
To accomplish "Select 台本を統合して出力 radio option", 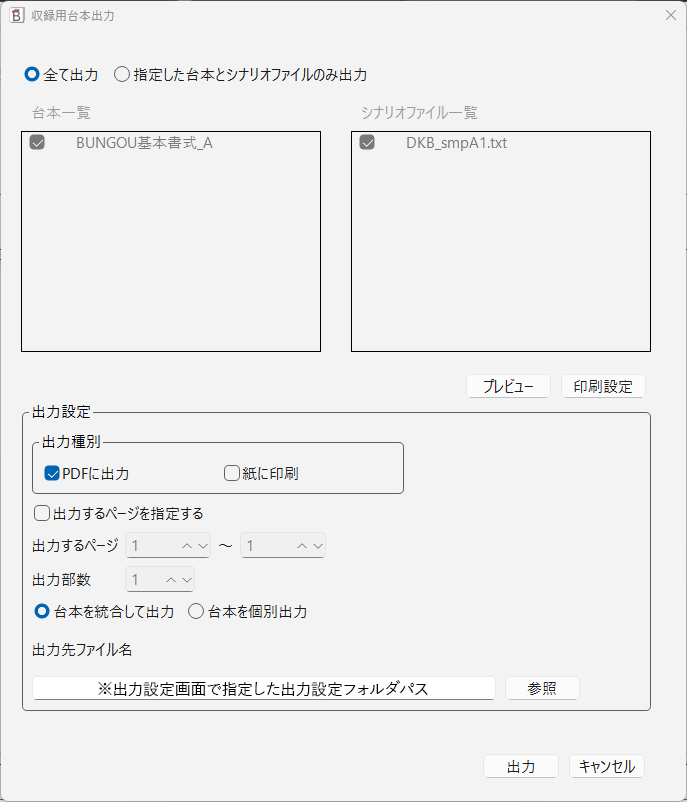I will [x=104, y=612].
